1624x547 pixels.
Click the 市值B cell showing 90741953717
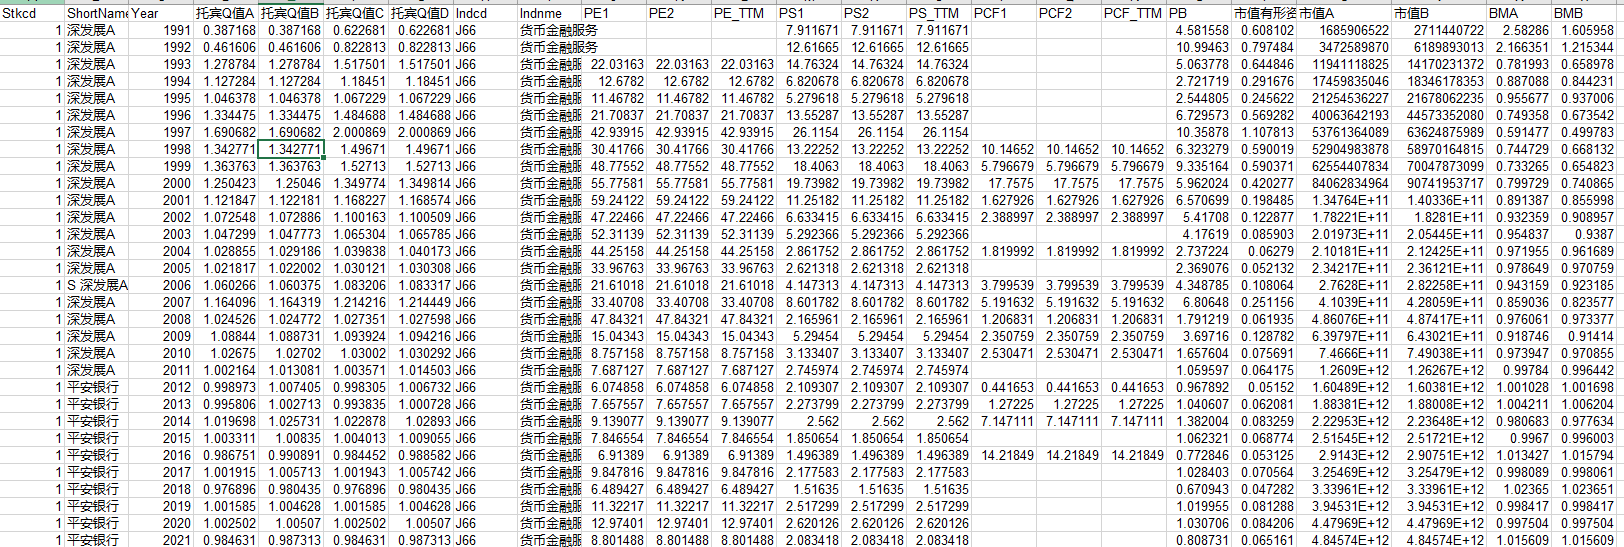click(1438, 183)
